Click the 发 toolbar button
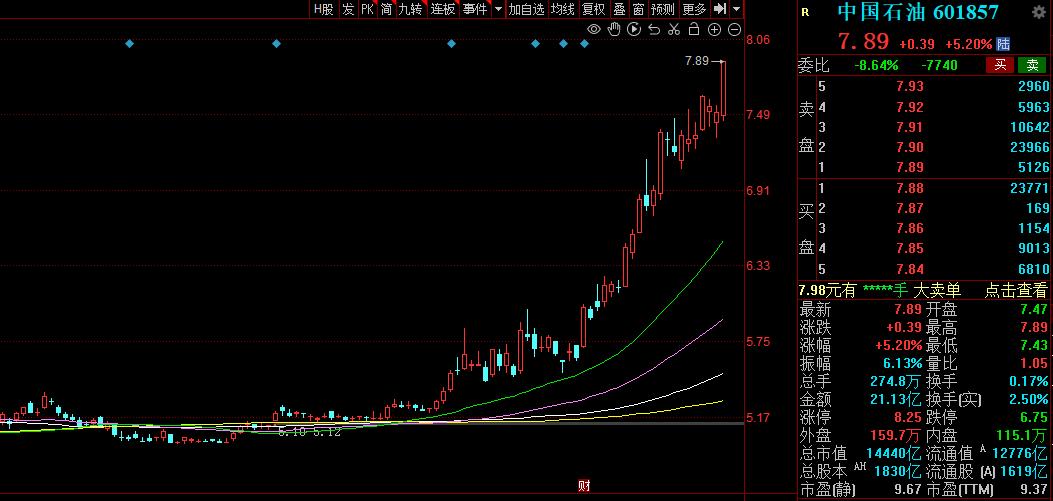Viewport: 1053px width, 501px height. click(x=348, y=9)
